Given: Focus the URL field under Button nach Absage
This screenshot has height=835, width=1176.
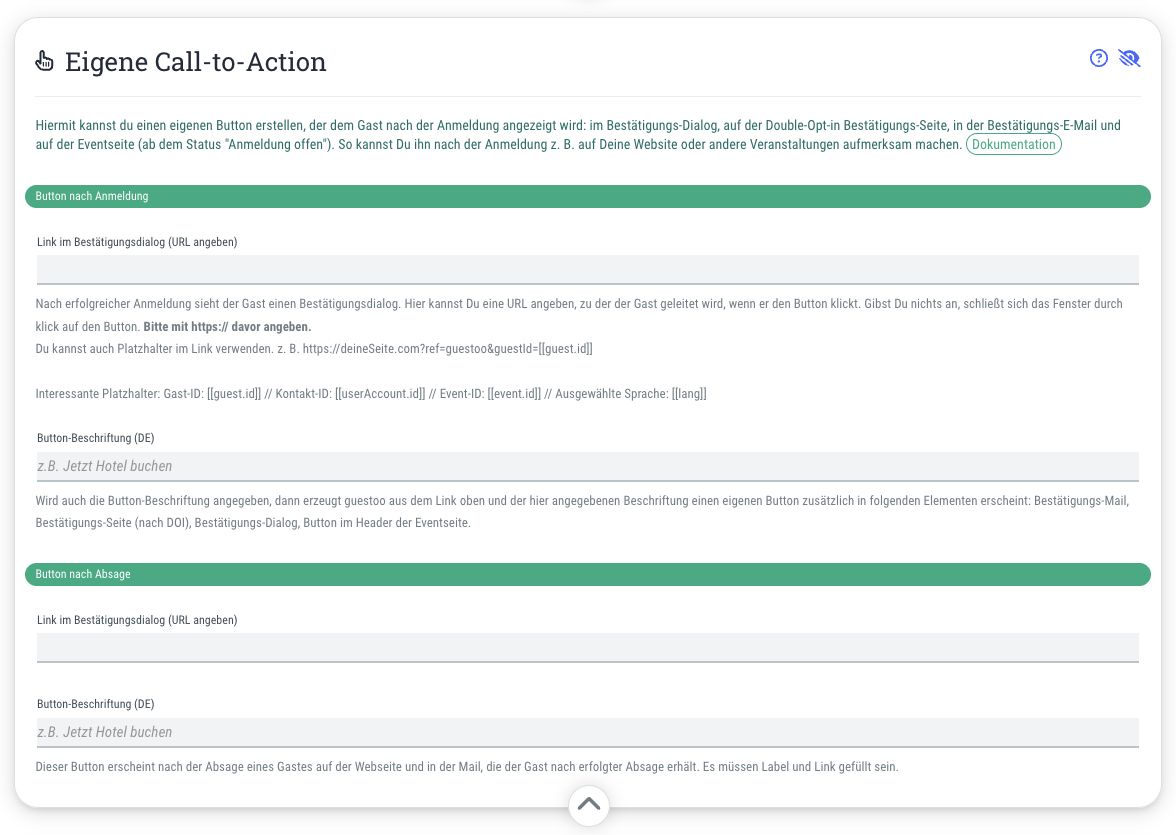Looking at the screenshot, I should pos(588,648).
